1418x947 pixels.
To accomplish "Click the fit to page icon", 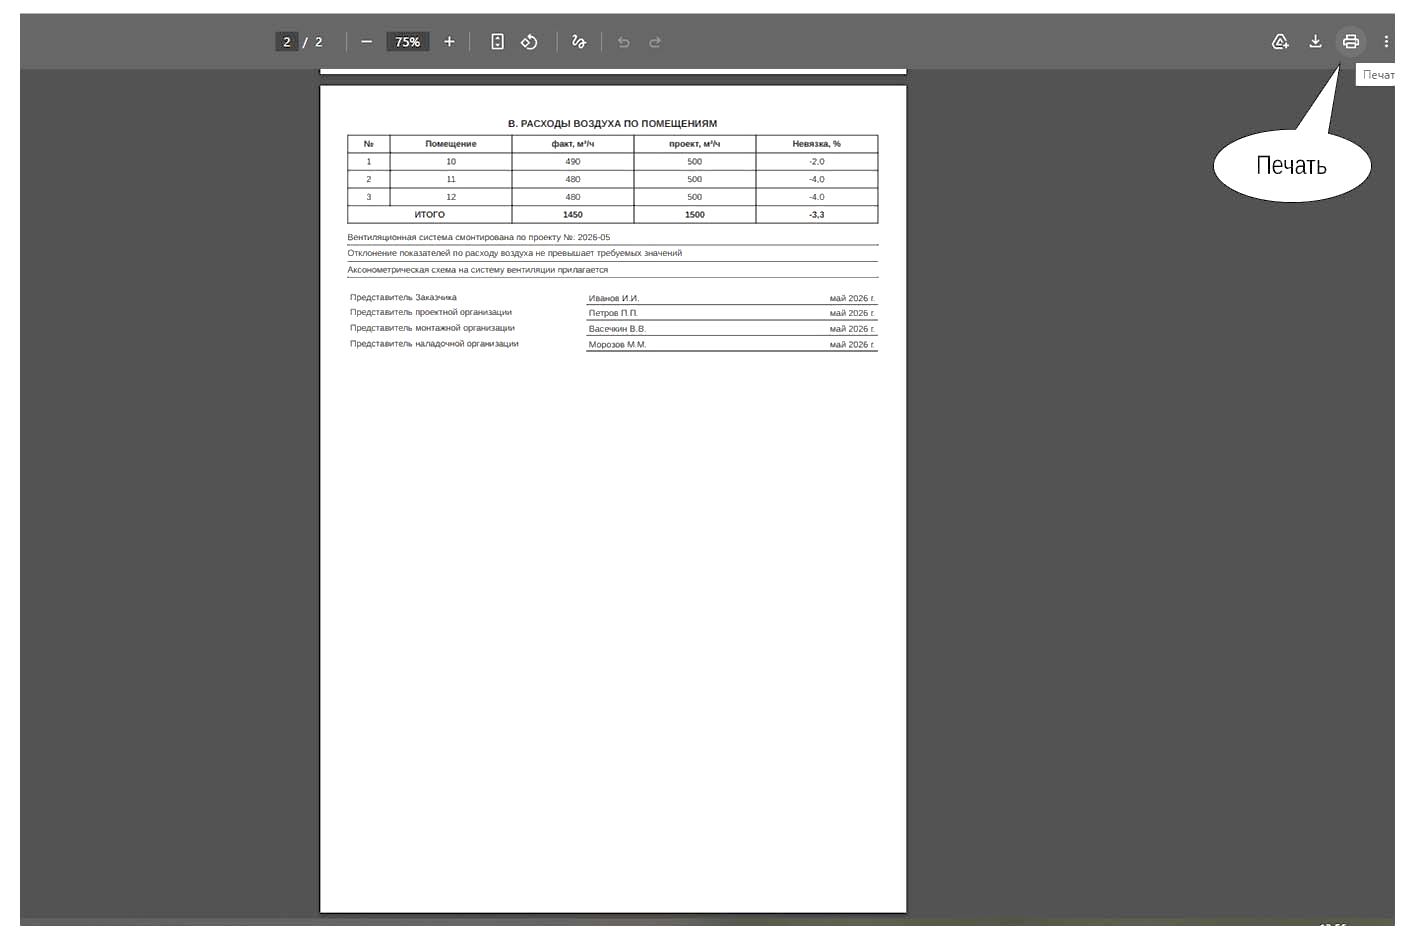I will [x=497, y=42].
